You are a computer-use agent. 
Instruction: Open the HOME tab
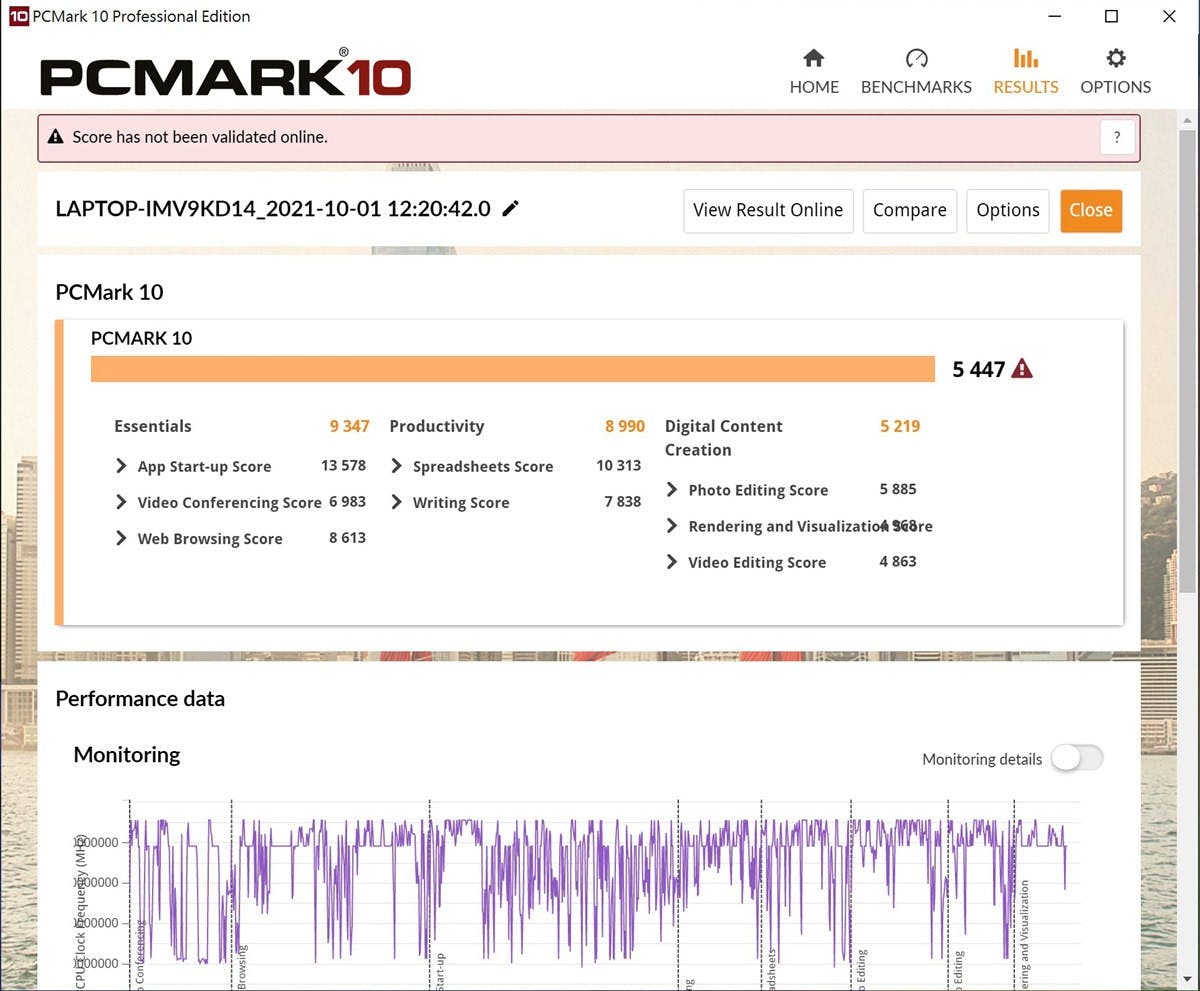click(814, 72)
